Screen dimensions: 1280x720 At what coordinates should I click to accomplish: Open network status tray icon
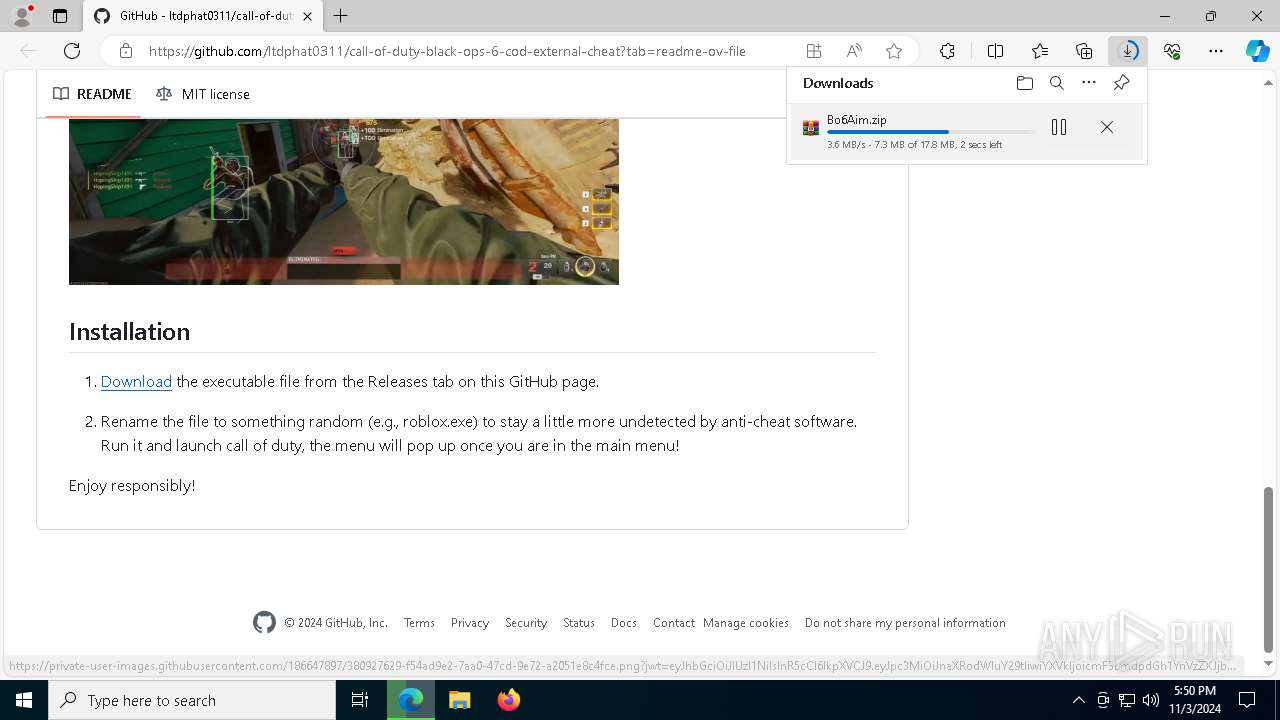(1126, 700)
